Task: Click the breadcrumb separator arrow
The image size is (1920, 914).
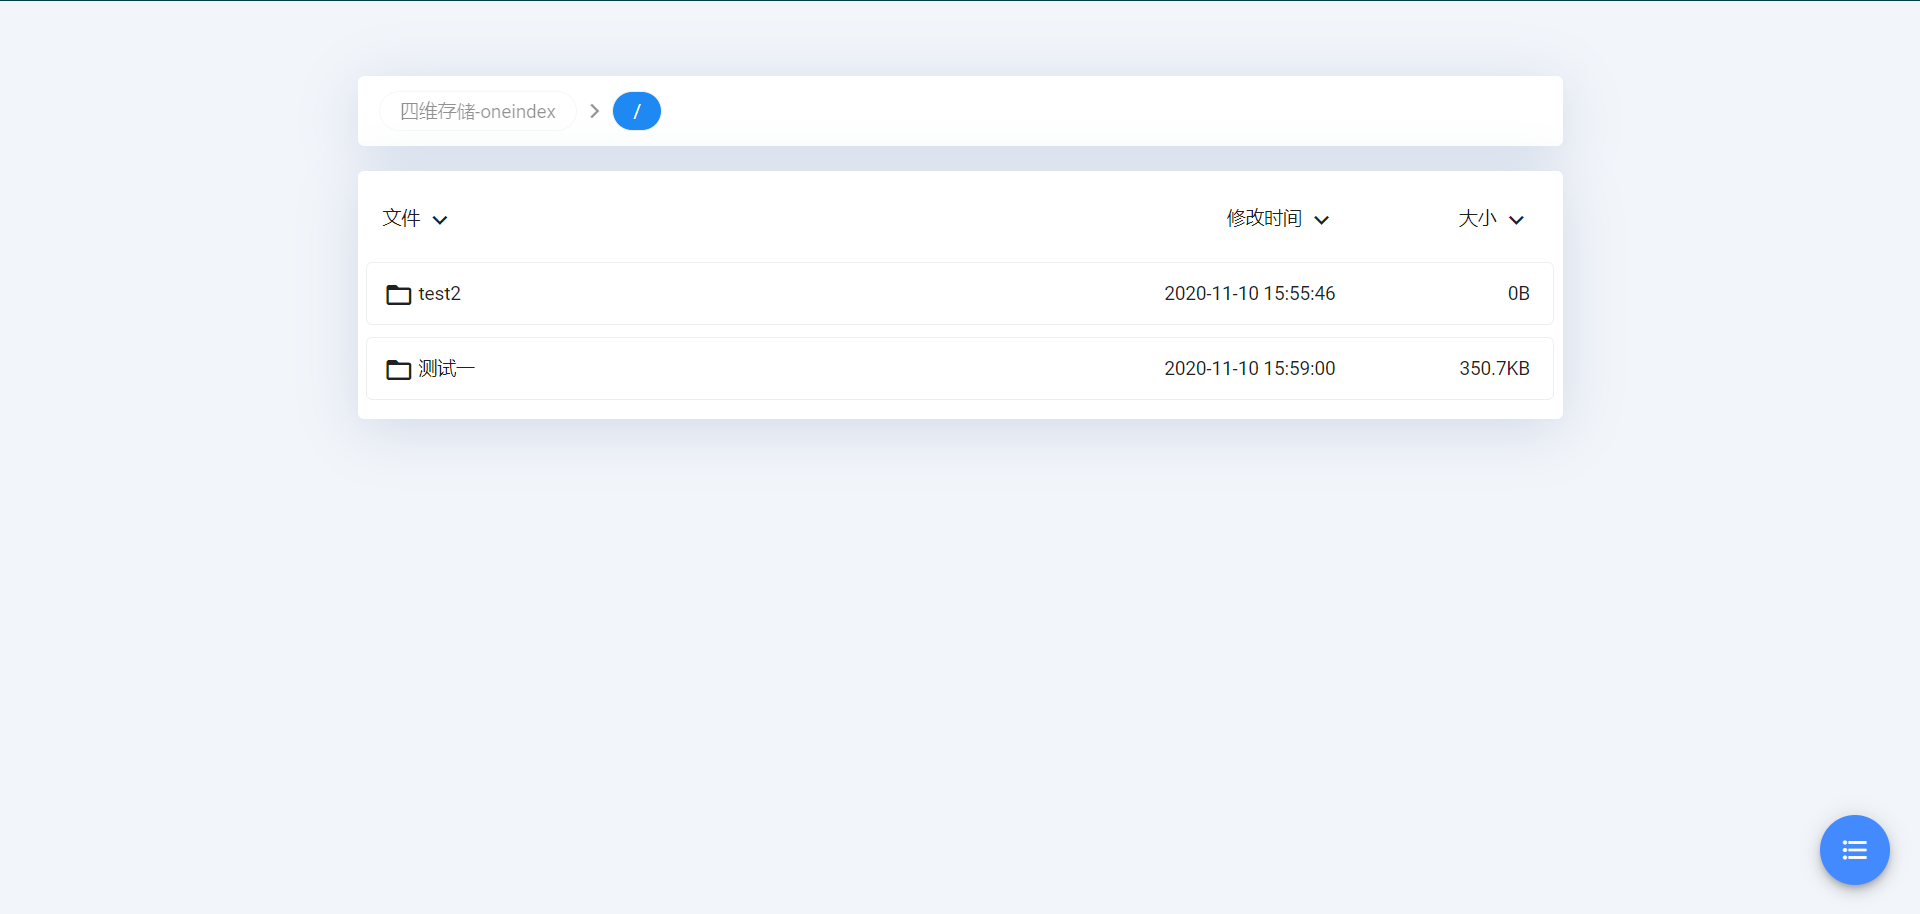Action: [594, 111]
